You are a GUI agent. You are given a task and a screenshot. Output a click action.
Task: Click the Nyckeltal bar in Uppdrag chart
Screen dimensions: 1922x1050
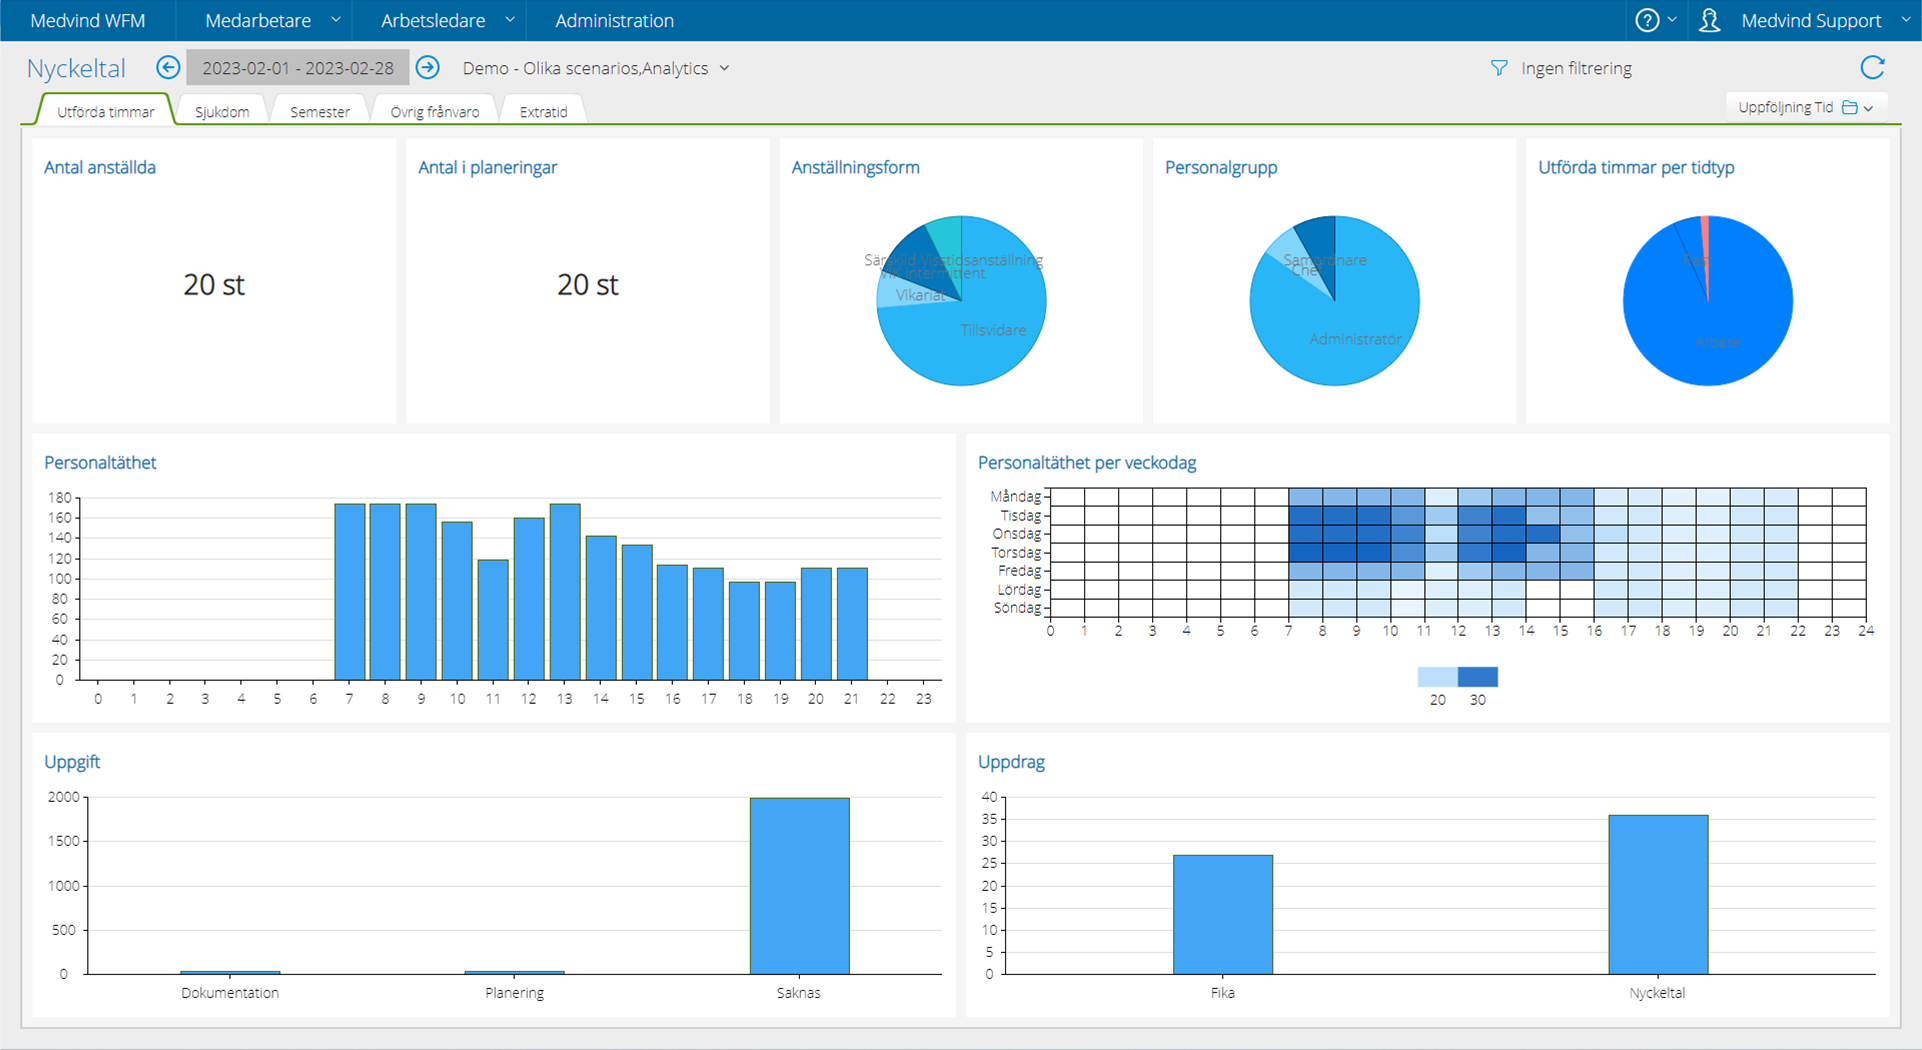tap(1658, 894)
